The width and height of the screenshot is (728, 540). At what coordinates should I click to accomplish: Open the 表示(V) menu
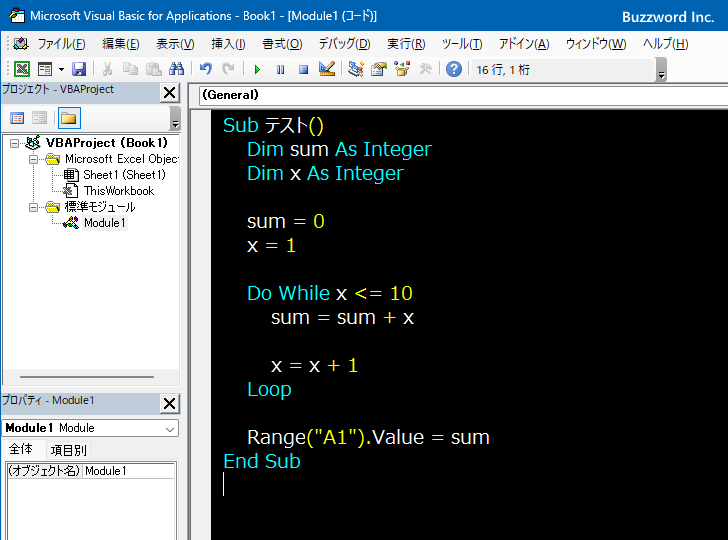pos(175,44)
